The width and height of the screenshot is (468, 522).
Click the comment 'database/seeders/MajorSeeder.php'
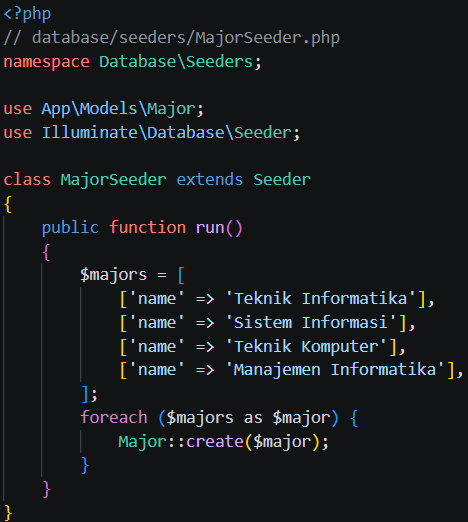point(186,38)
